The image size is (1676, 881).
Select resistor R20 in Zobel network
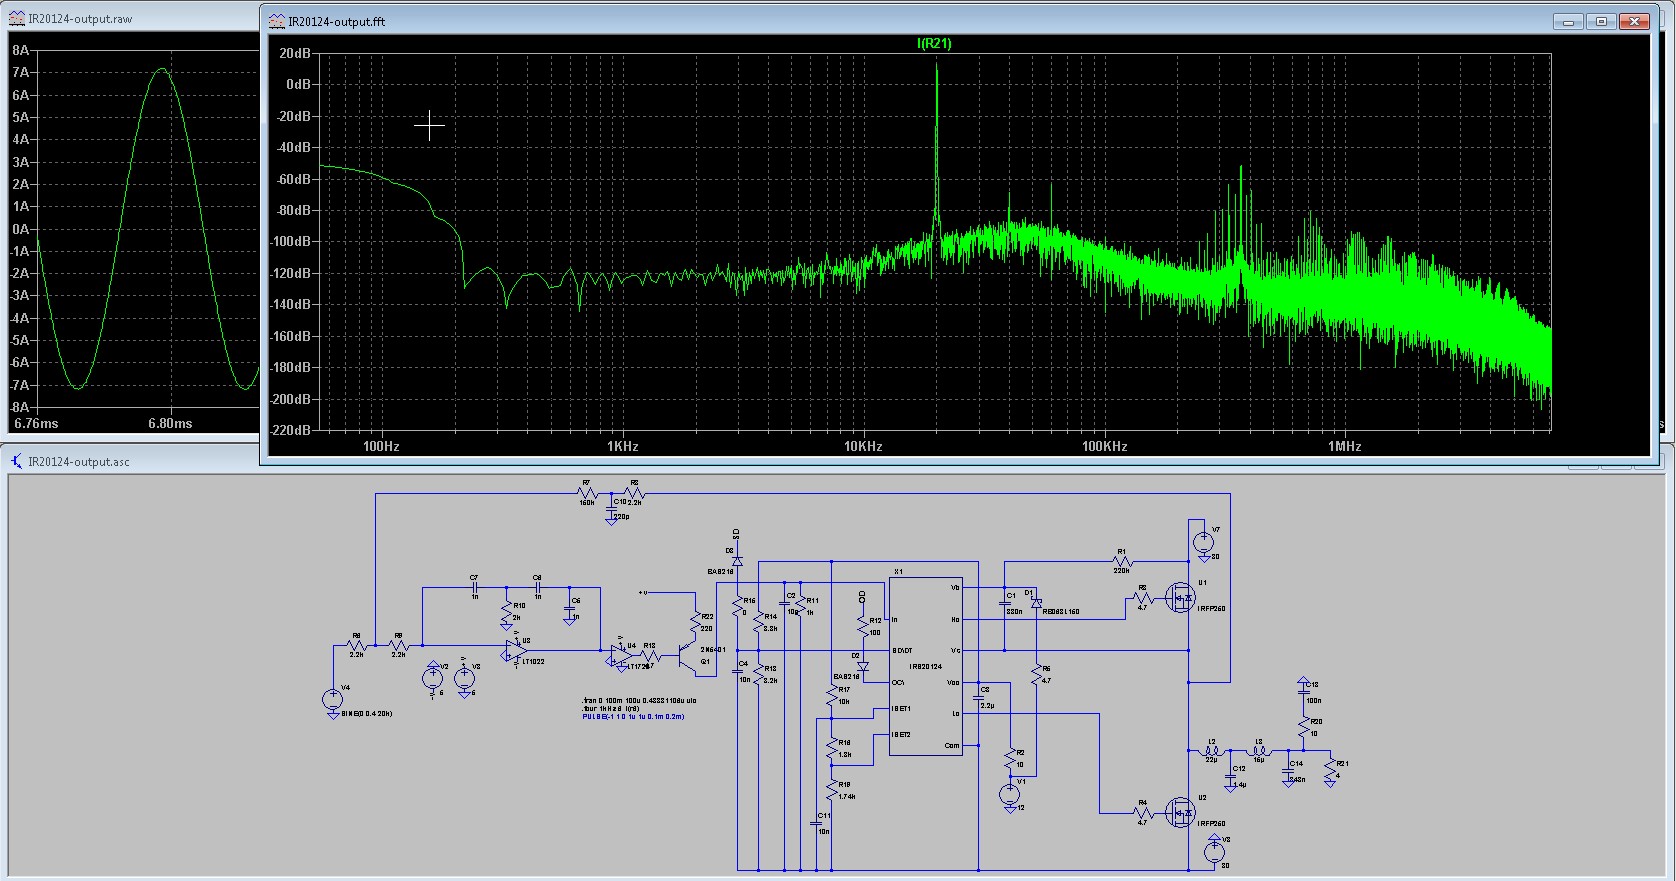click(x=1303, y=728)
